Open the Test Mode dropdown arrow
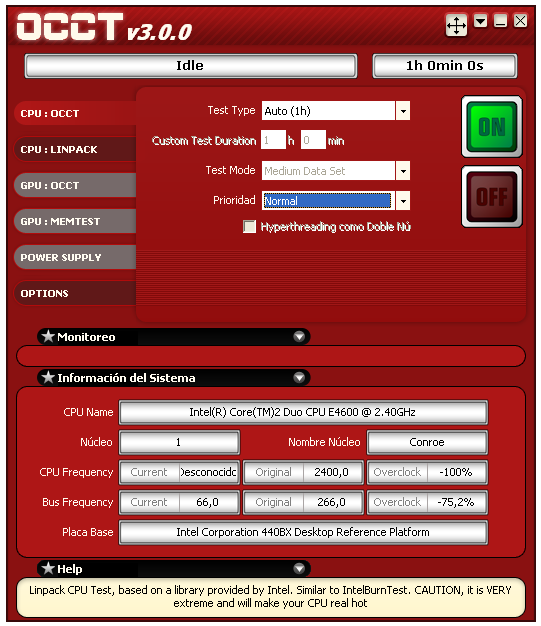The height and width of the screenshot is (626, 541). coord(403,171)
